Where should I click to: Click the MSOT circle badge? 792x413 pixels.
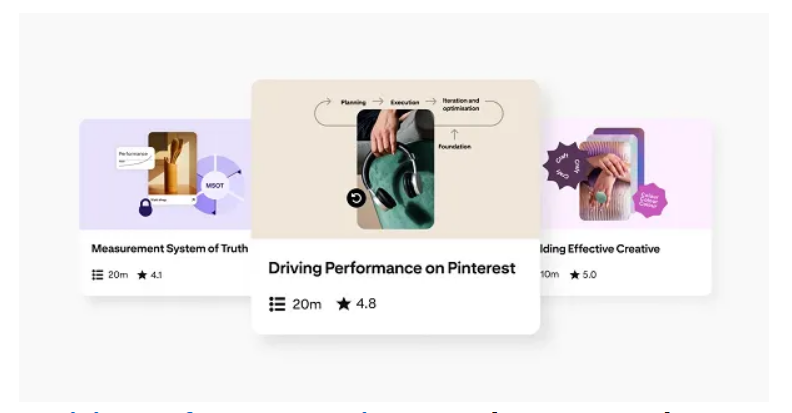click(214, 185)
